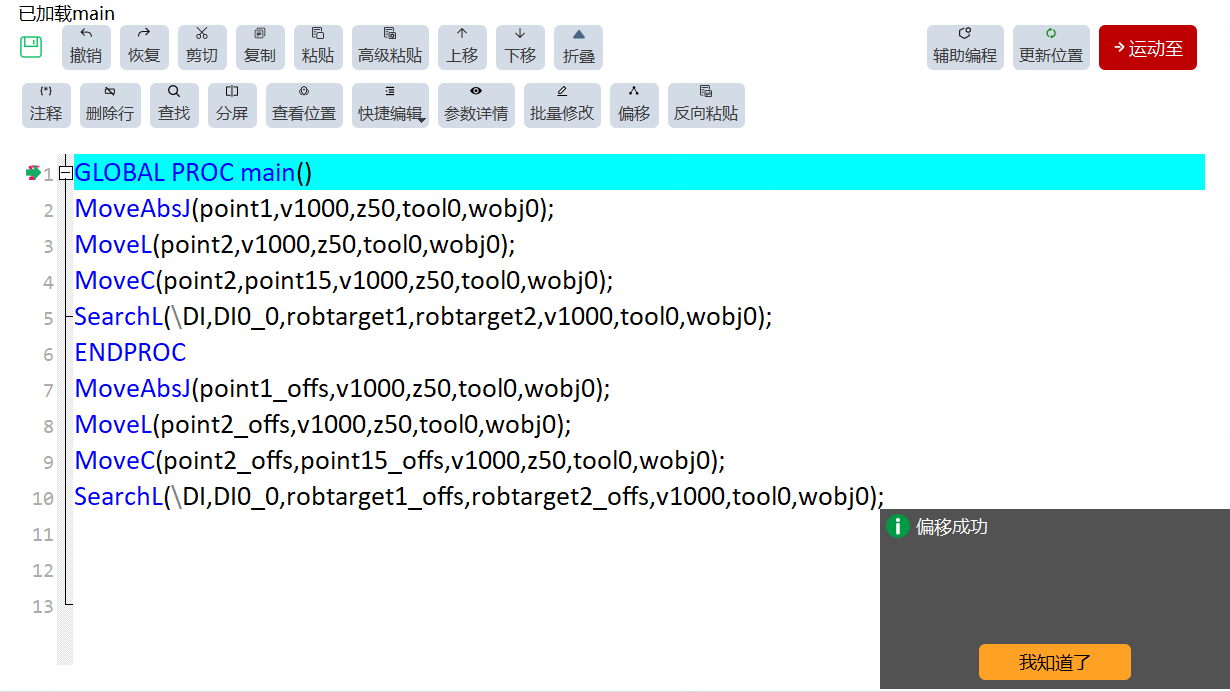Dismiss notification with 我知道了
This screenshot has height=692, width=1230.
[x=1055, y=662]
